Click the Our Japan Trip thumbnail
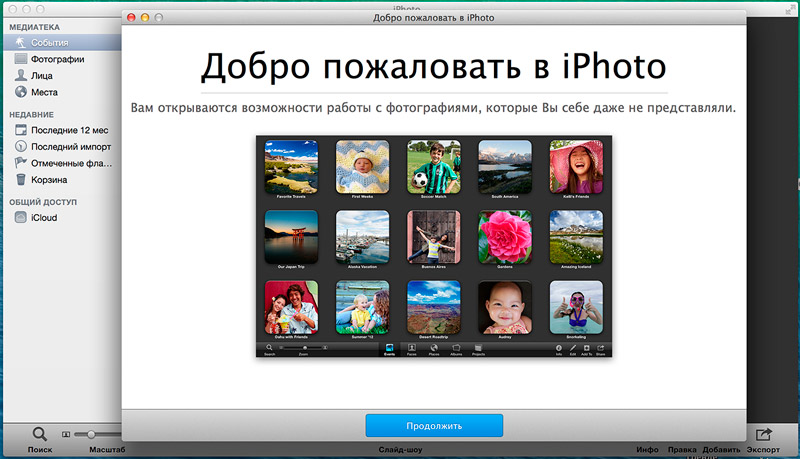Screen dimensions: 800x459 click(x=291, y=237)
